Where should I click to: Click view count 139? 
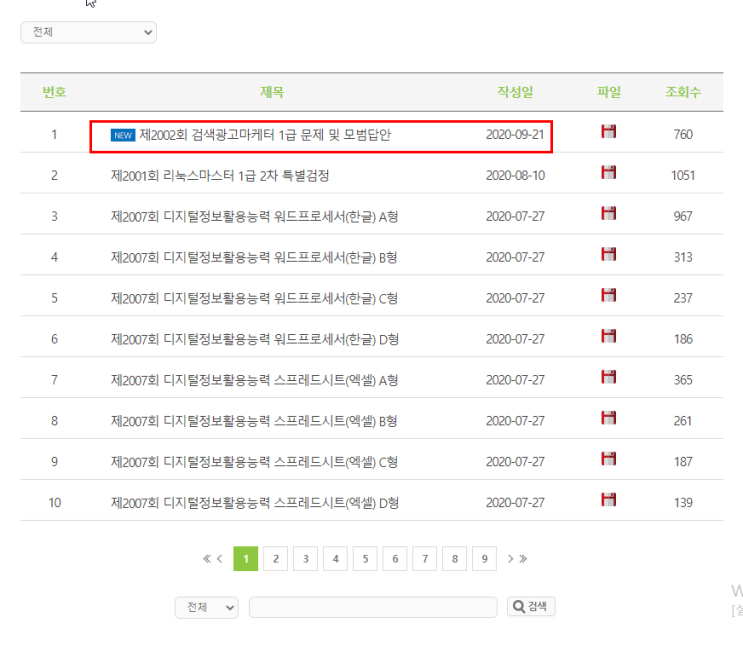pos(683,503)
